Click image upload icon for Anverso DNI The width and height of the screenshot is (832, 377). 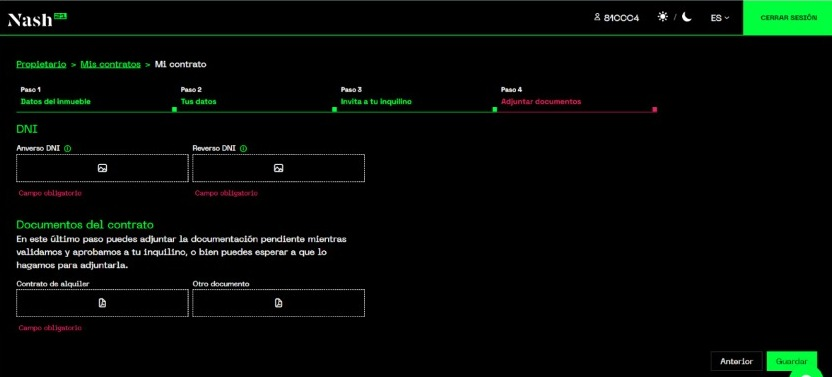pyautogui.click(x=102, y=168)
